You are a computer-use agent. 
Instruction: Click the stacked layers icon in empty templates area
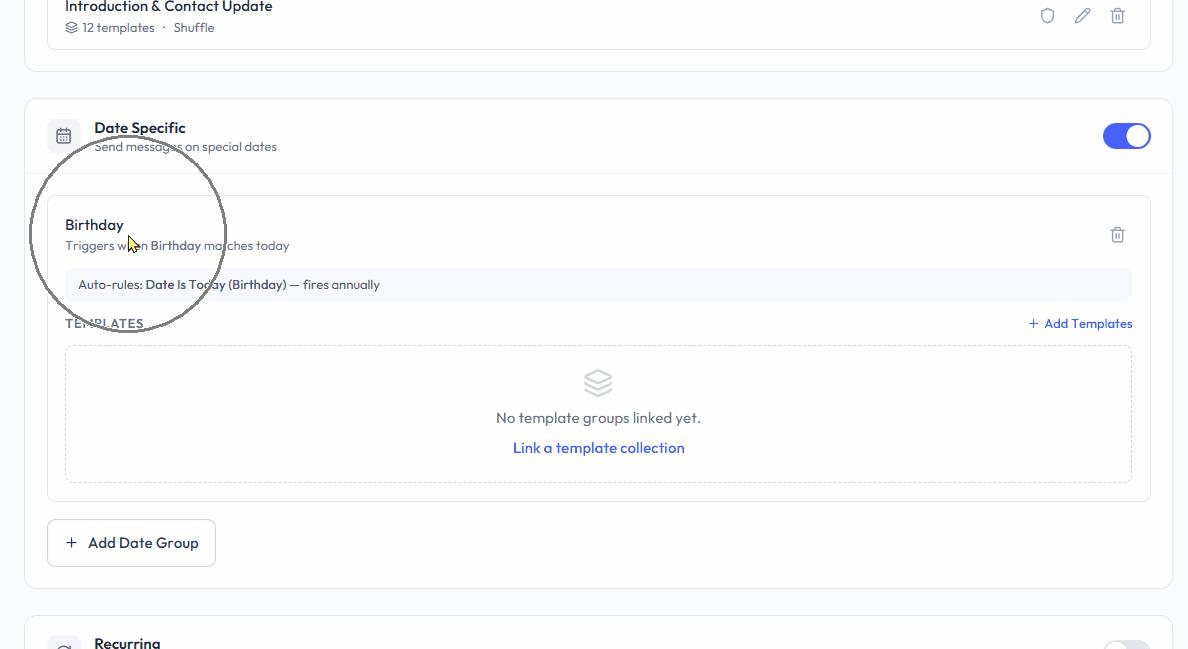(598, 383)
